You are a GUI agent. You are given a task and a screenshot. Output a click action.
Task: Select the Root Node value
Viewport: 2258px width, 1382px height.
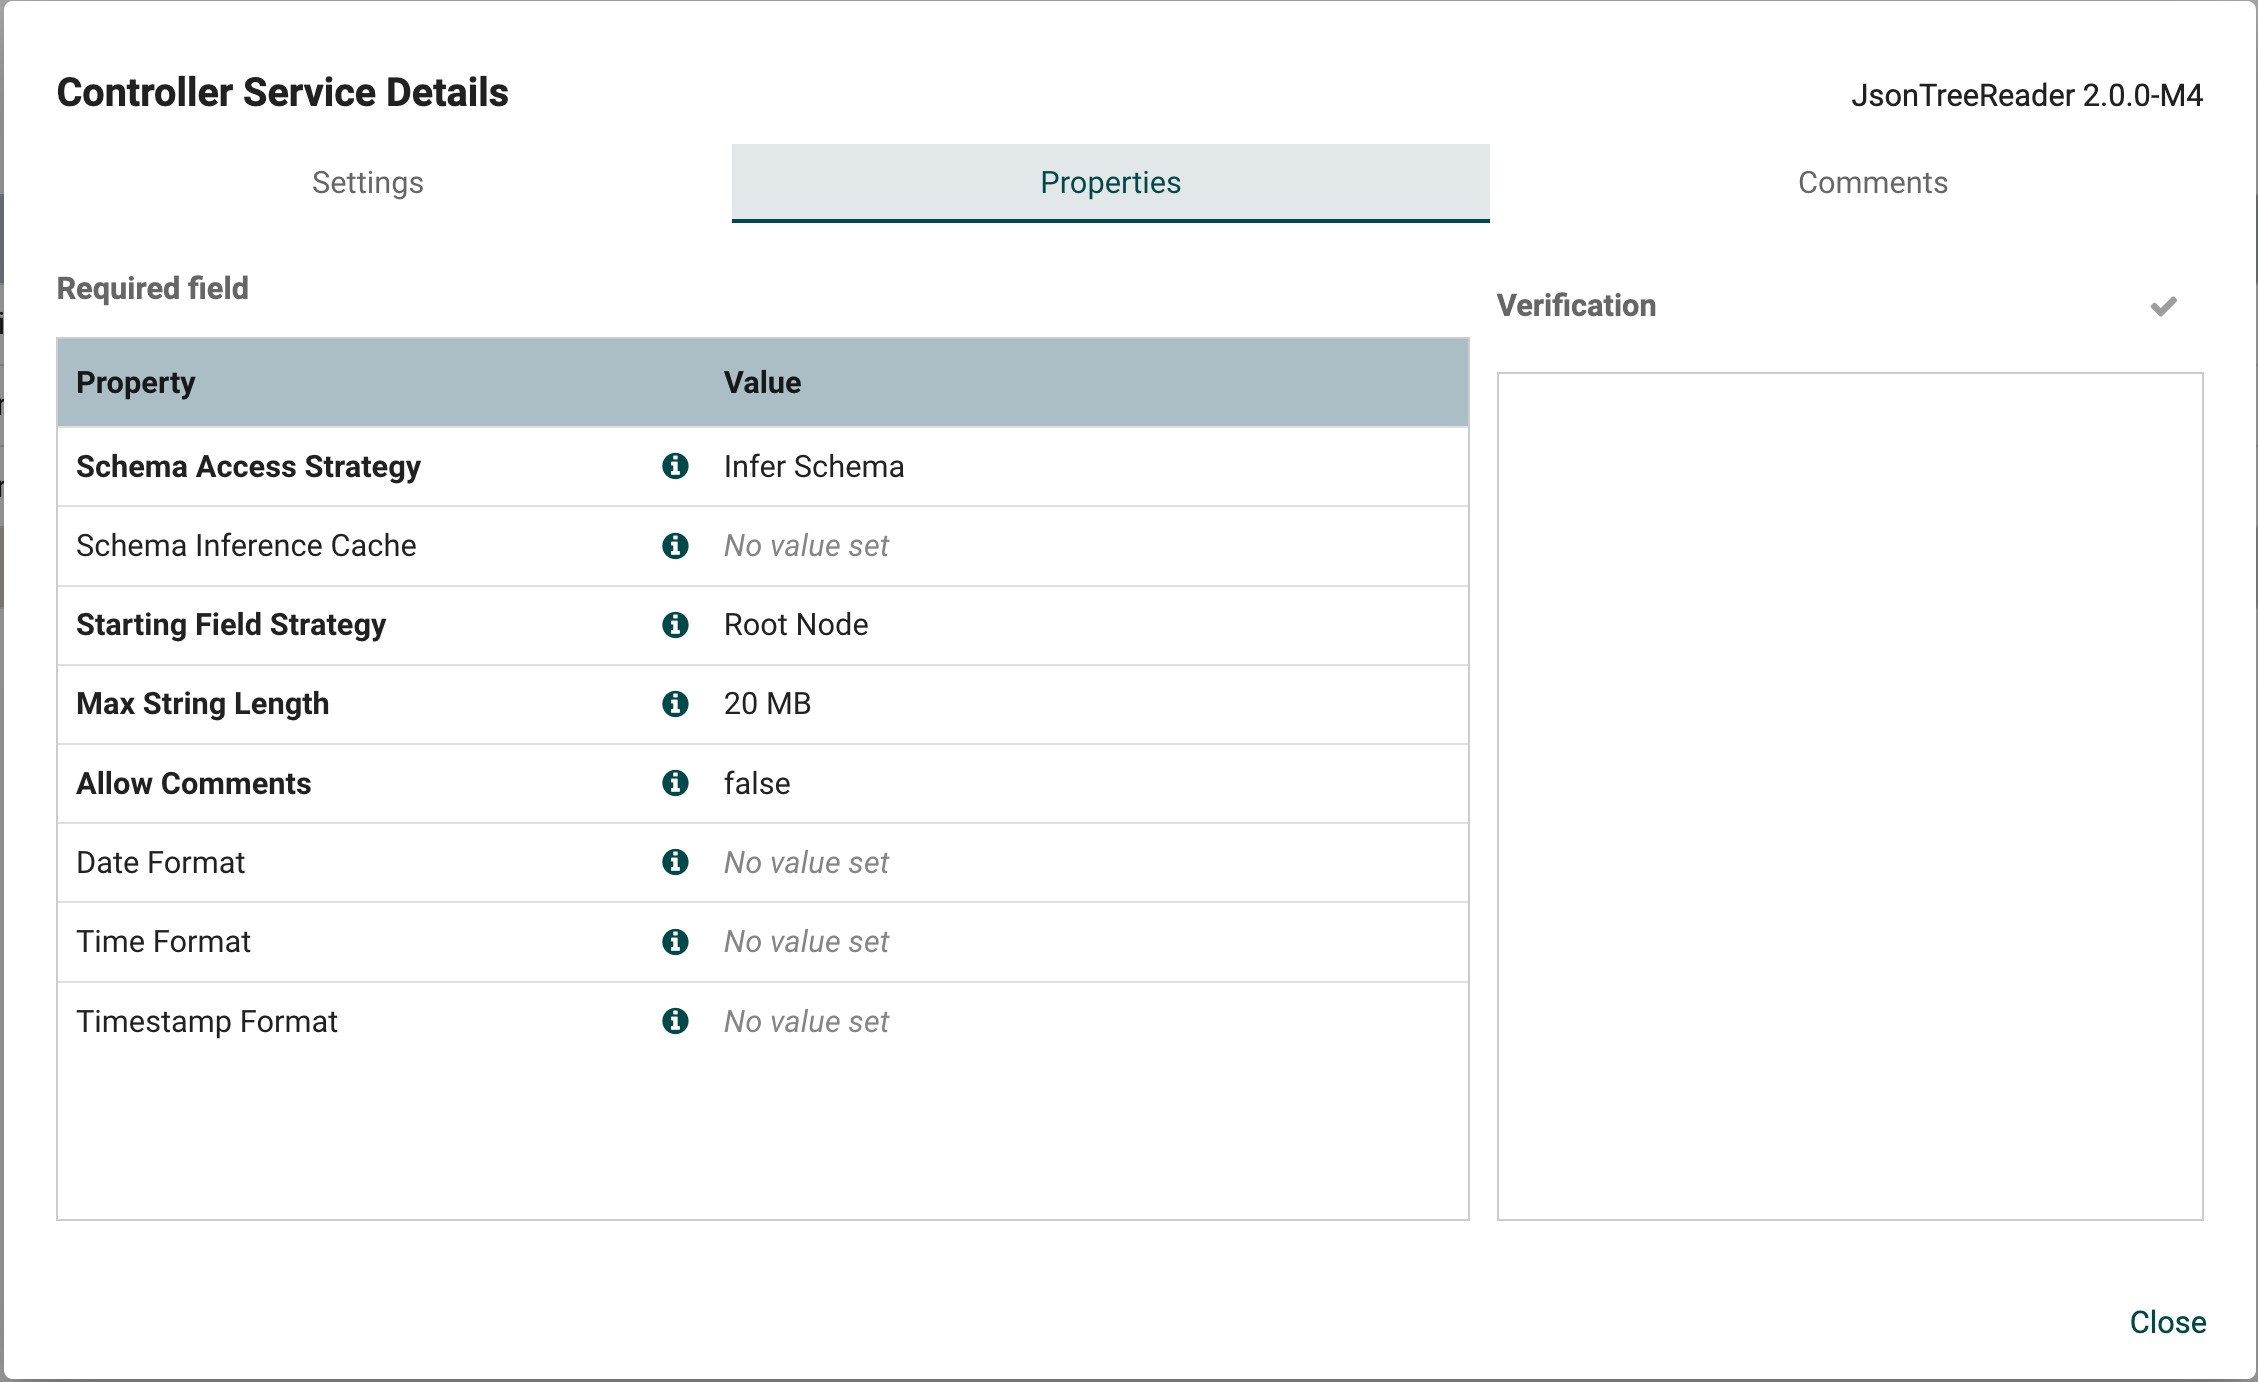(x=795, y=625)
